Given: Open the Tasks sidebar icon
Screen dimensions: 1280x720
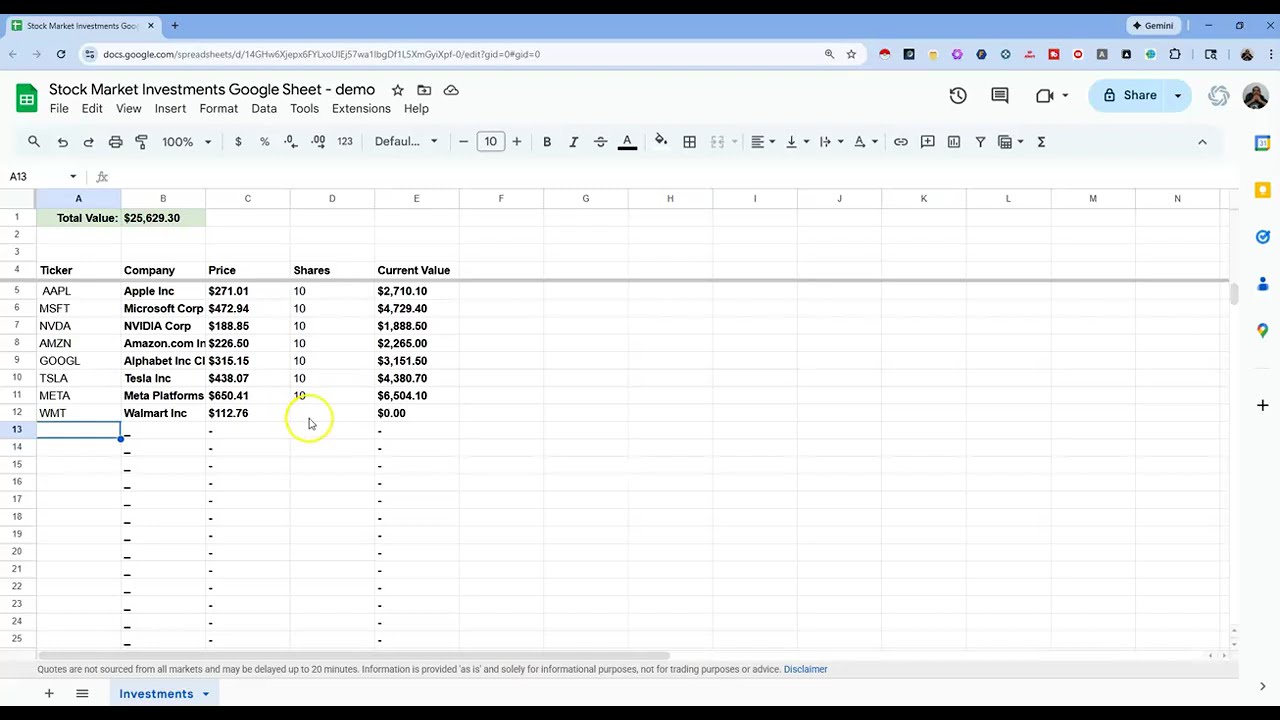Looking at the screenshot, I should coord(1262,237).
